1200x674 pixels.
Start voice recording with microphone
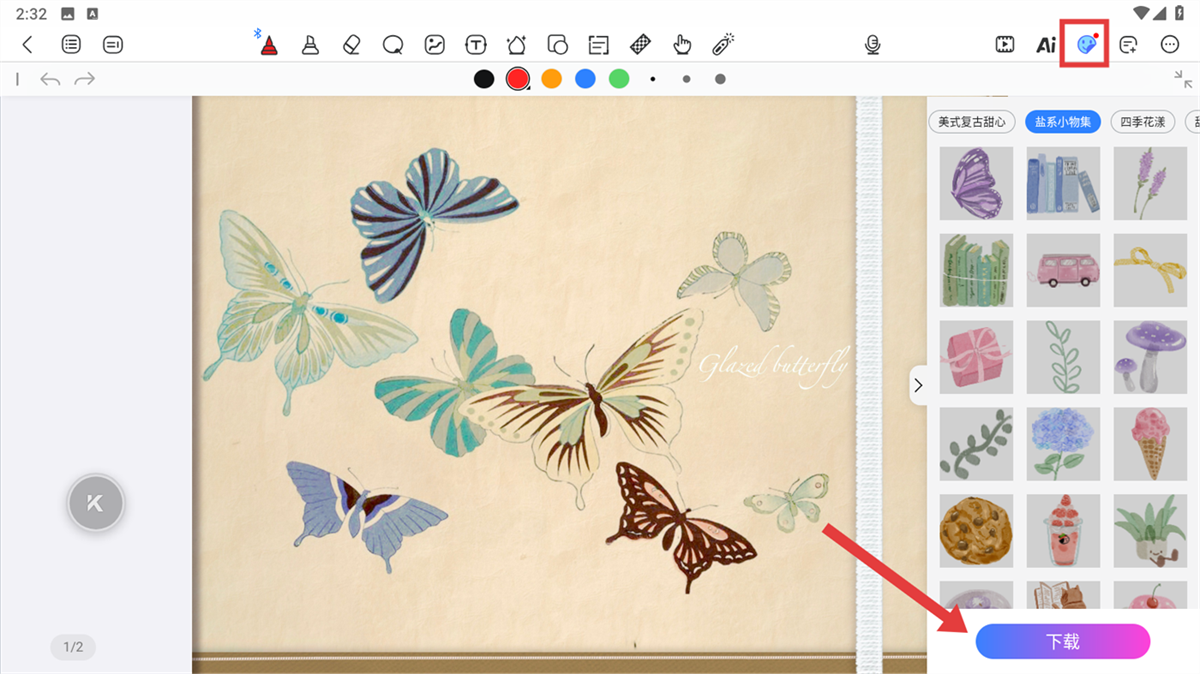pyautogui.click(x=873, y=44)
